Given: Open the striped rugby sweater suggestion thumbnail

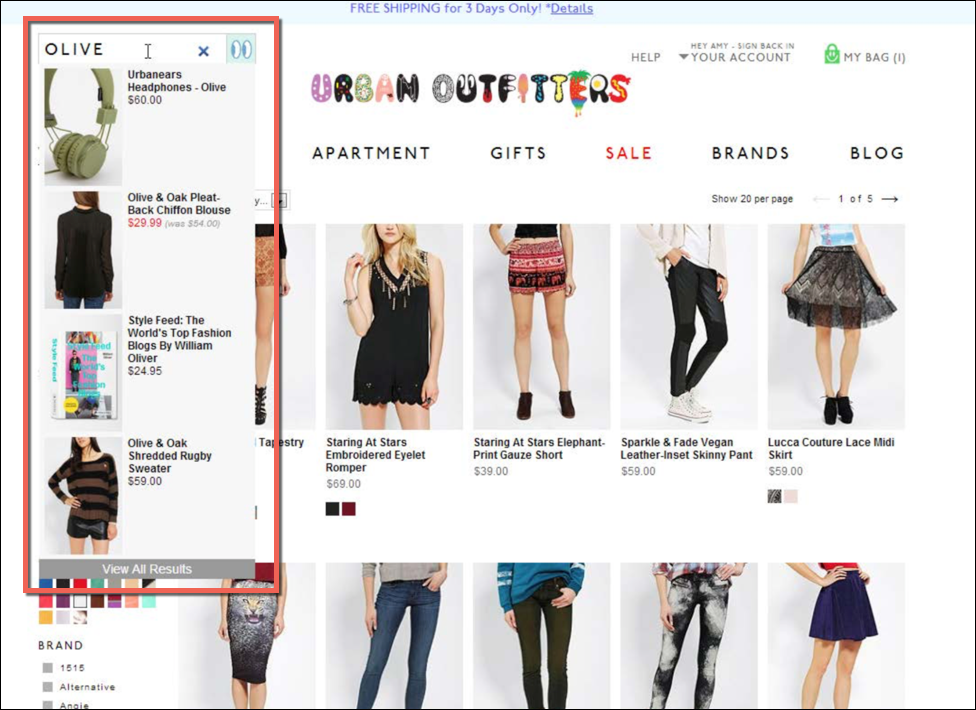Looking at the screenshot, I should (83, 495).
